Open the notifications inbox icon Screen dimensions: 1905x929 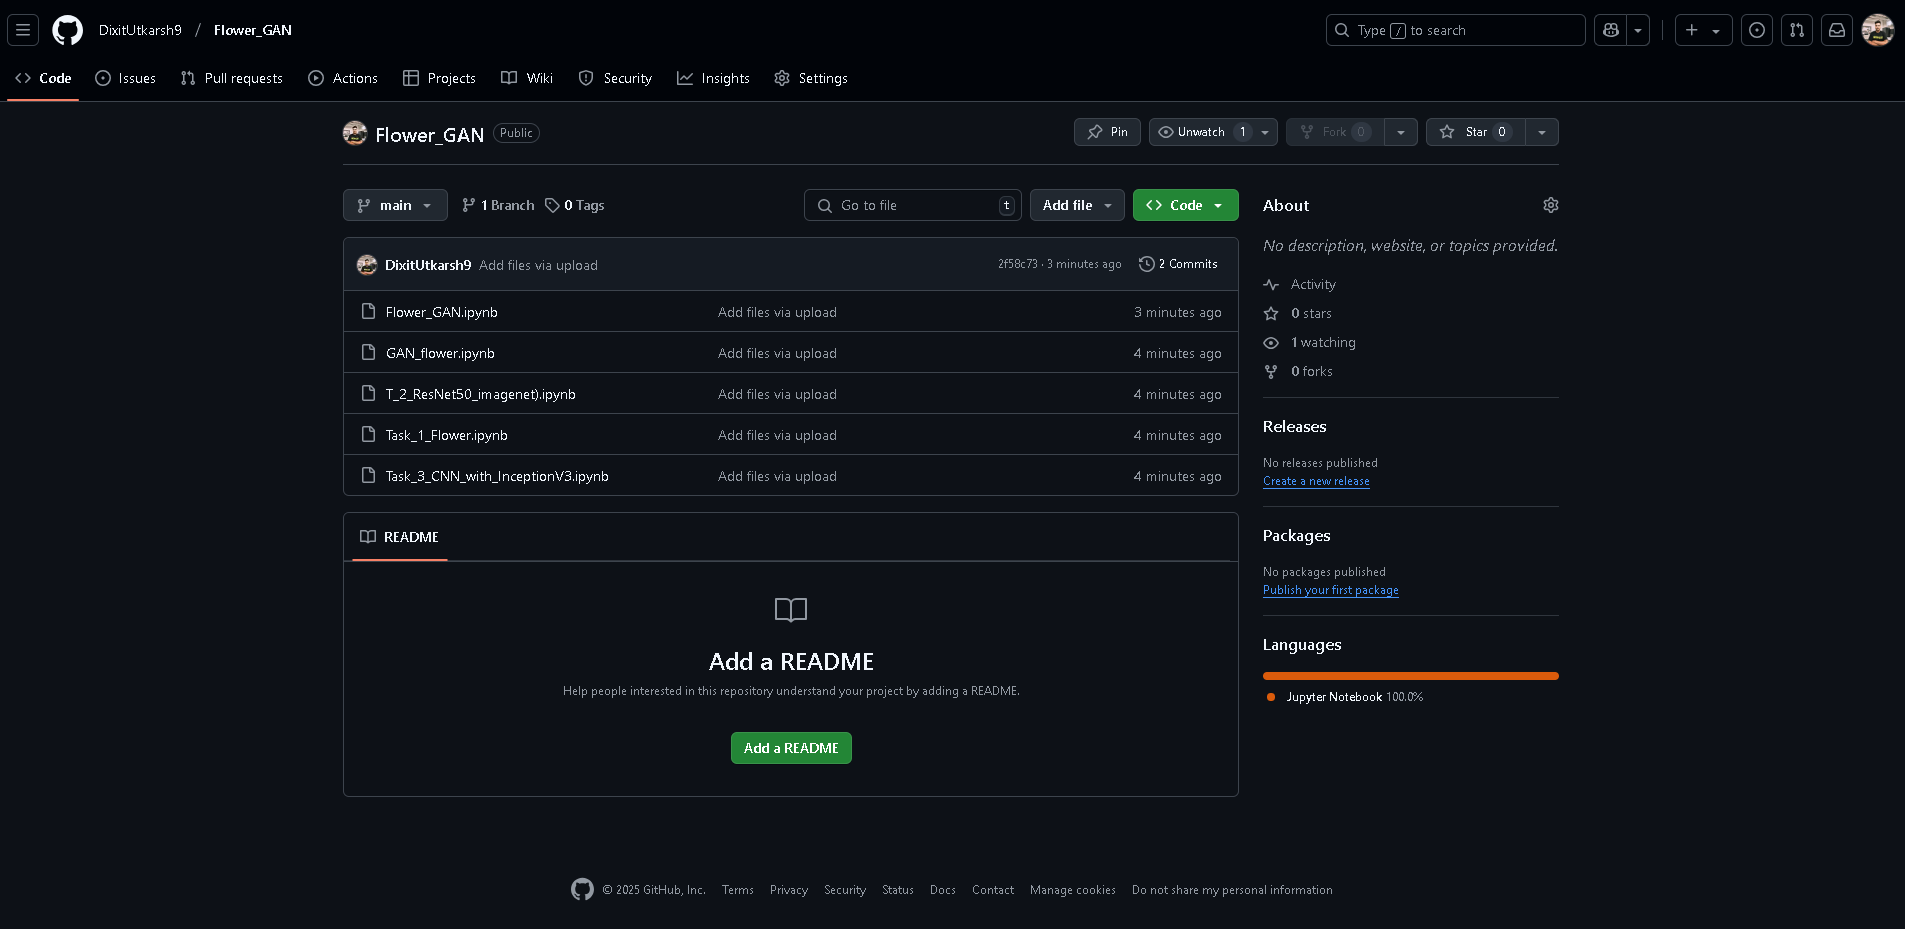click(x=1837, y=30)
